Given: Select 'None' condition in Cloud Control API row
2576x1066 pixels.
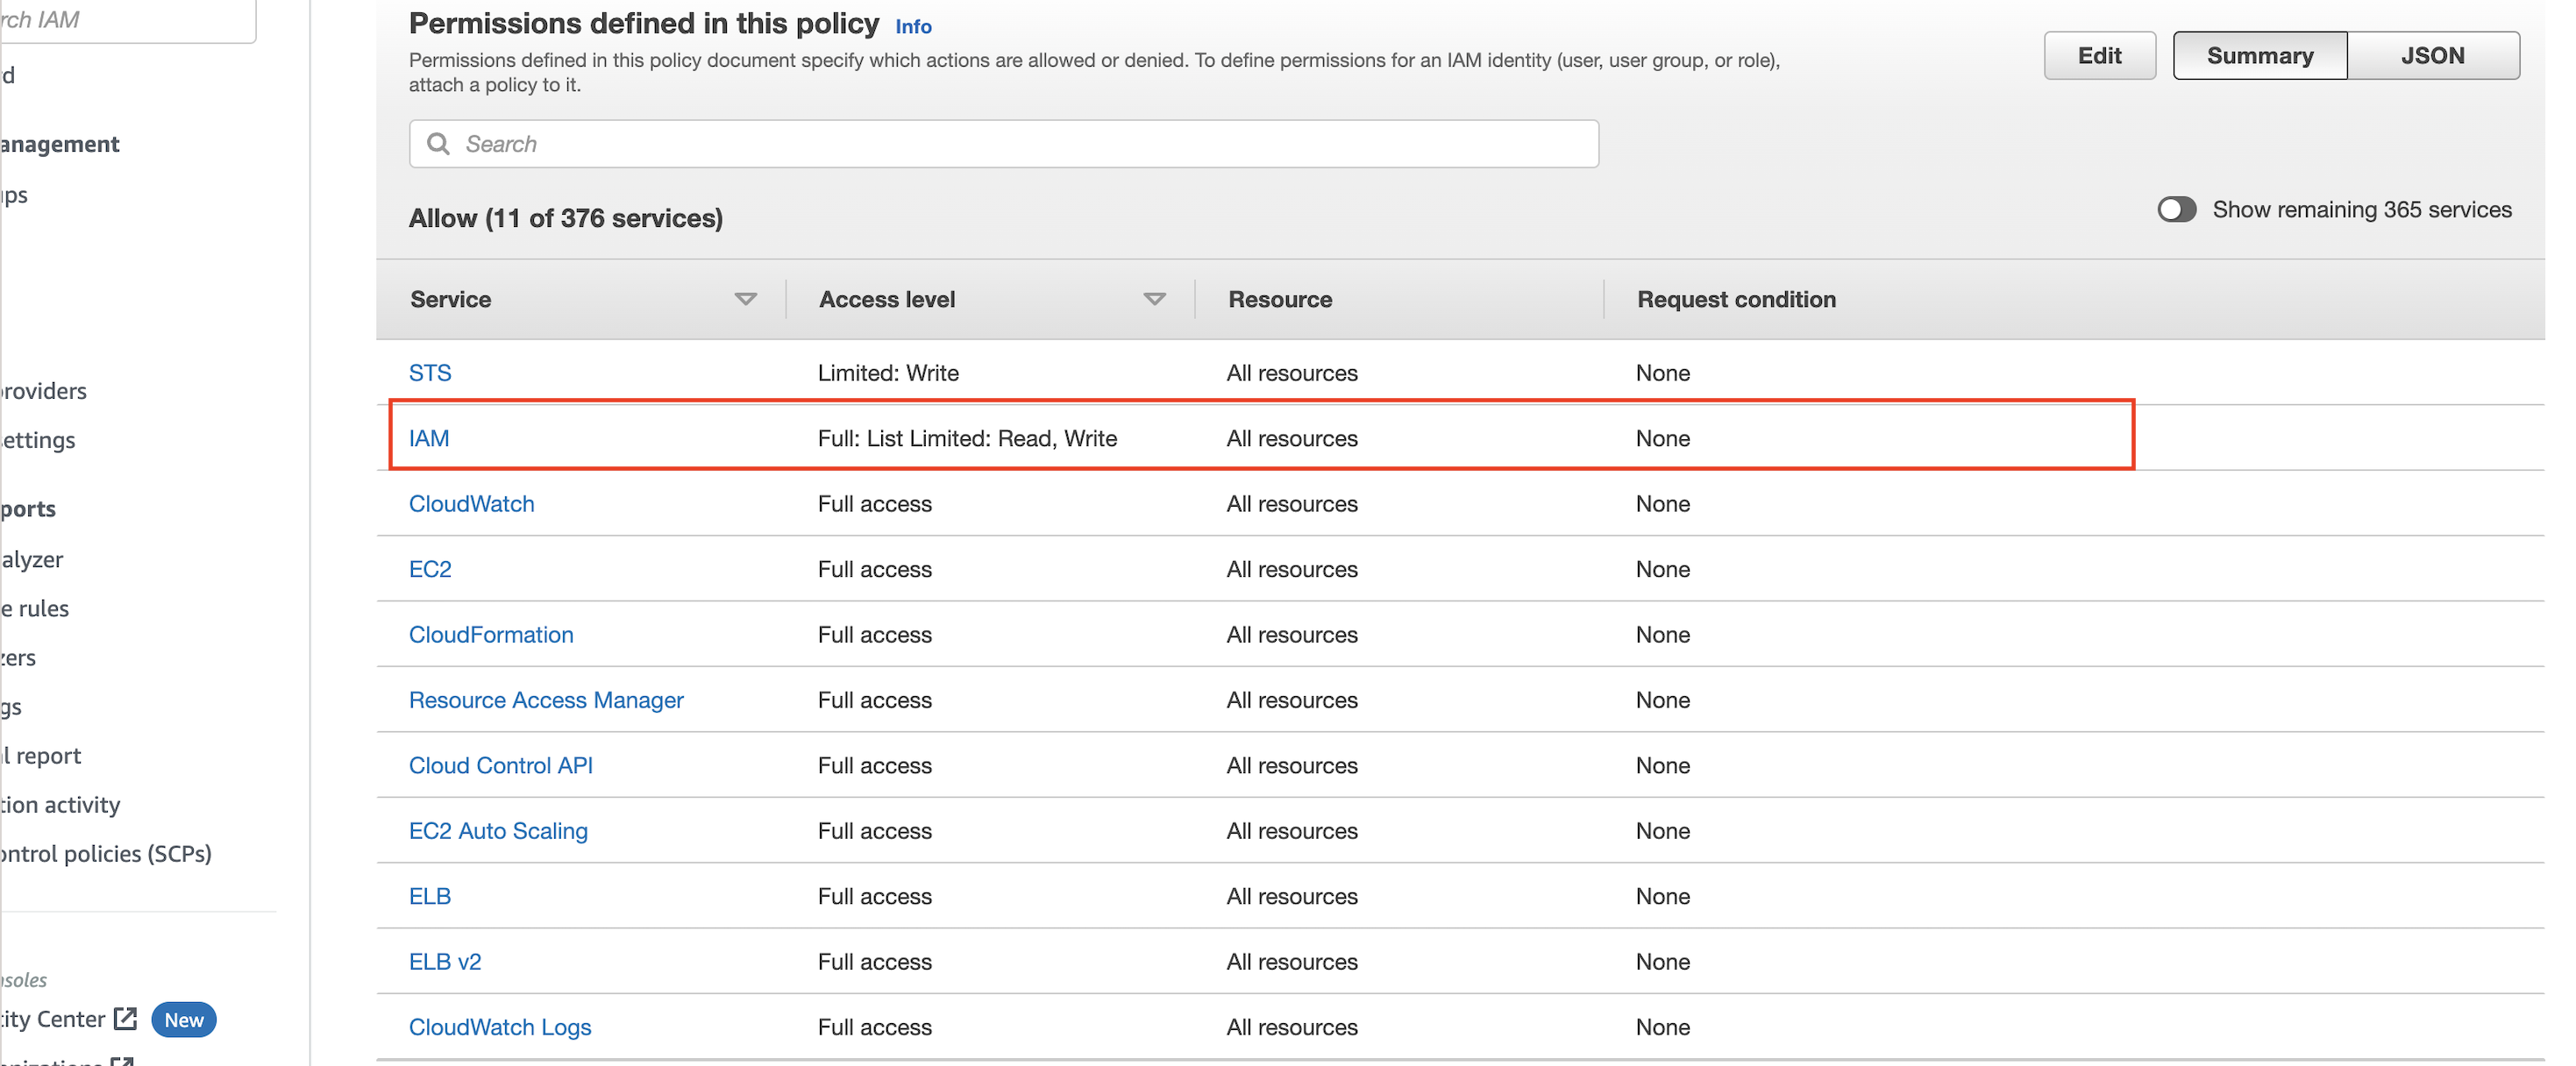Looking at the screenshot, I should 1663,766.
